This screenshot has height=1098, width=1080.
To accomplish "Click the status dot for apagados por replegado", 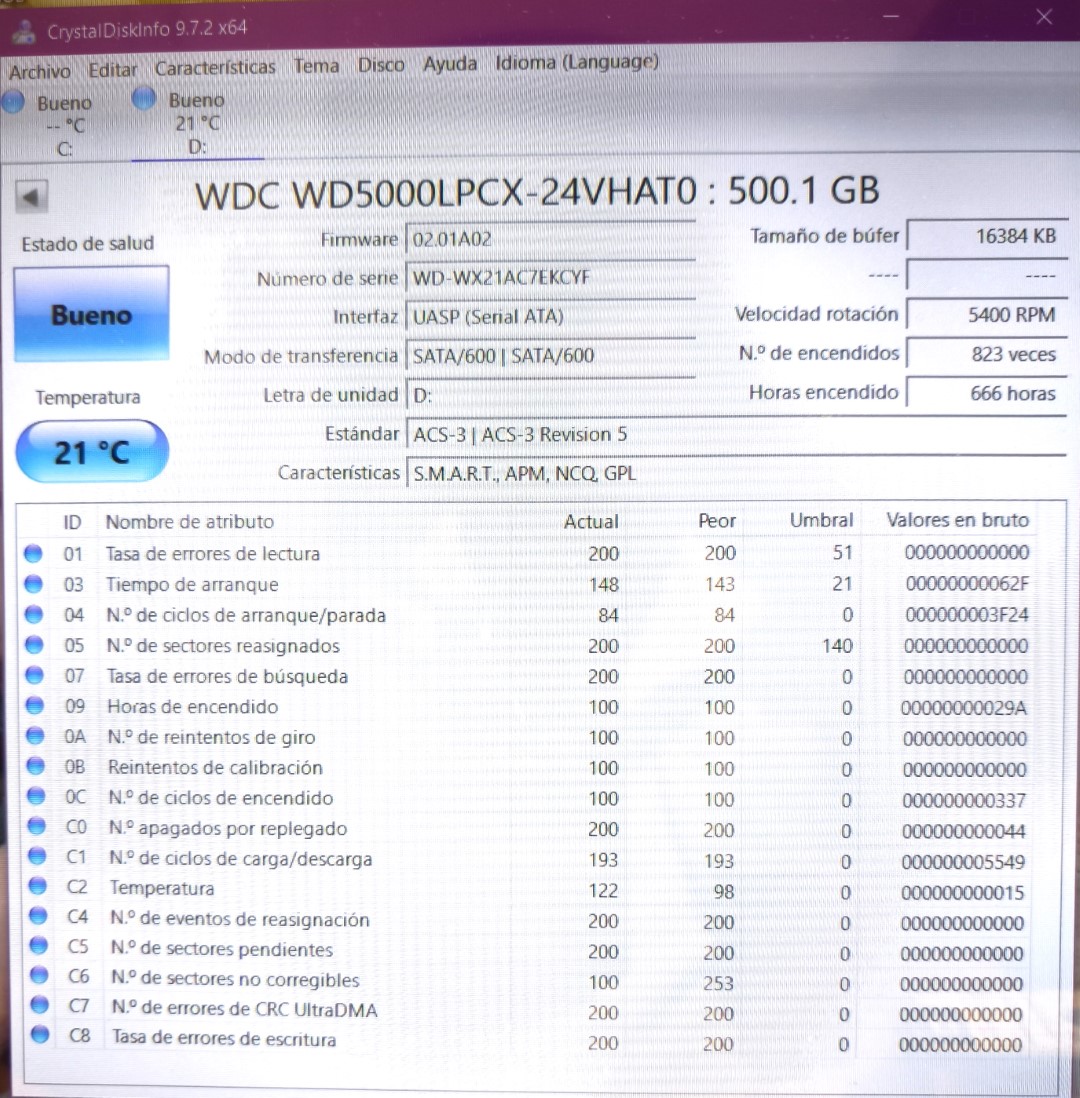I will pos(36,827).
